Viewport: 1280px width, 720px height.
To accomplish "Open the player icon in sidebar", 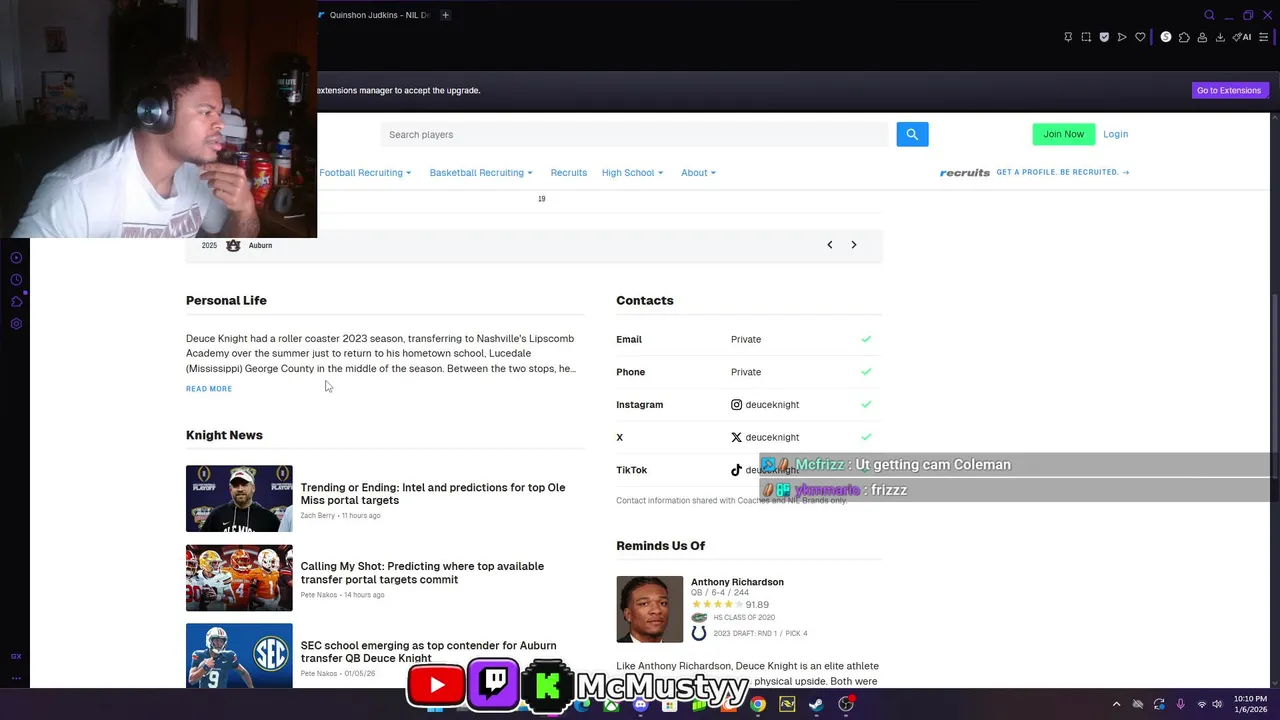I will (x=16, y=258).
